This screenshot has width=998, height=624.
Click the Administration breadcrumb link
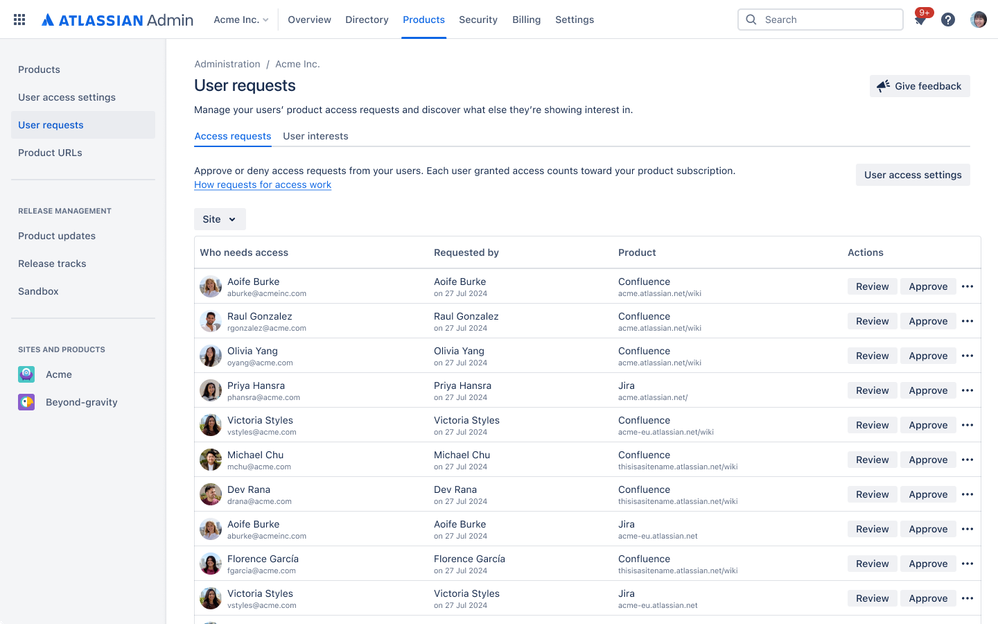pyautogui.click(x=227, y=64)
